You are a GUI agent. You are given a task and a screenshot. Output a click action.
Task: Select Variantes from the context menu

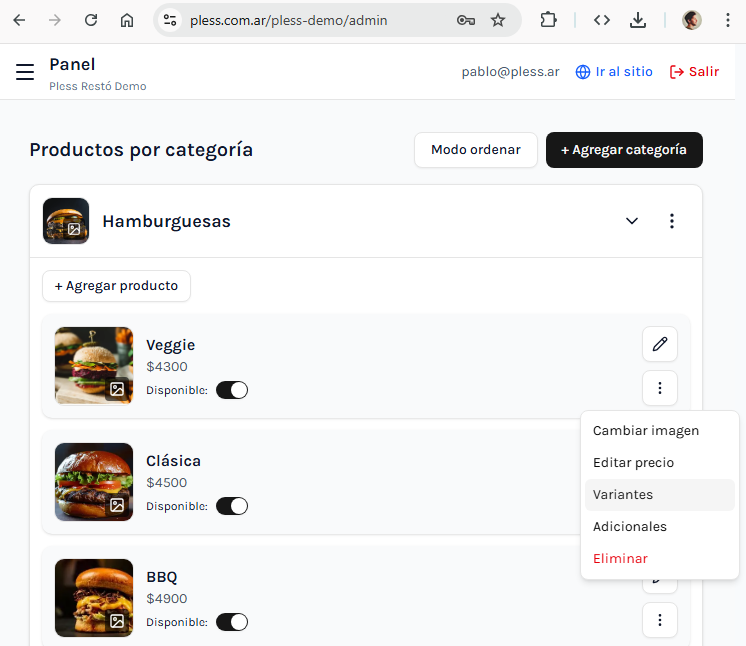click(x=623, y=494)
